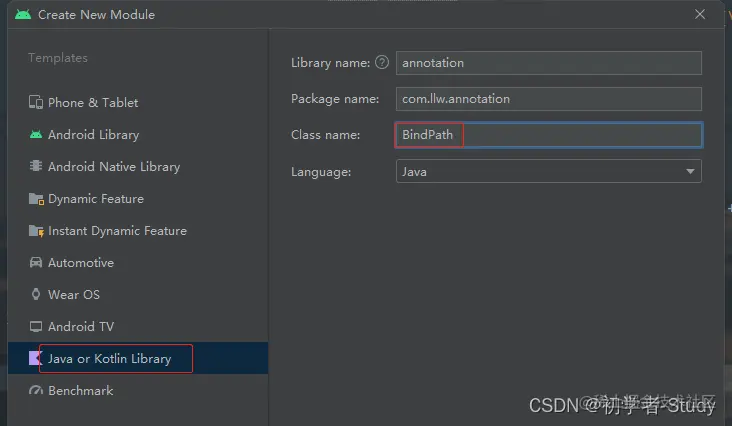Click the Package name input field
Screen dimensions: 732x426
click(x=549, y=99)
